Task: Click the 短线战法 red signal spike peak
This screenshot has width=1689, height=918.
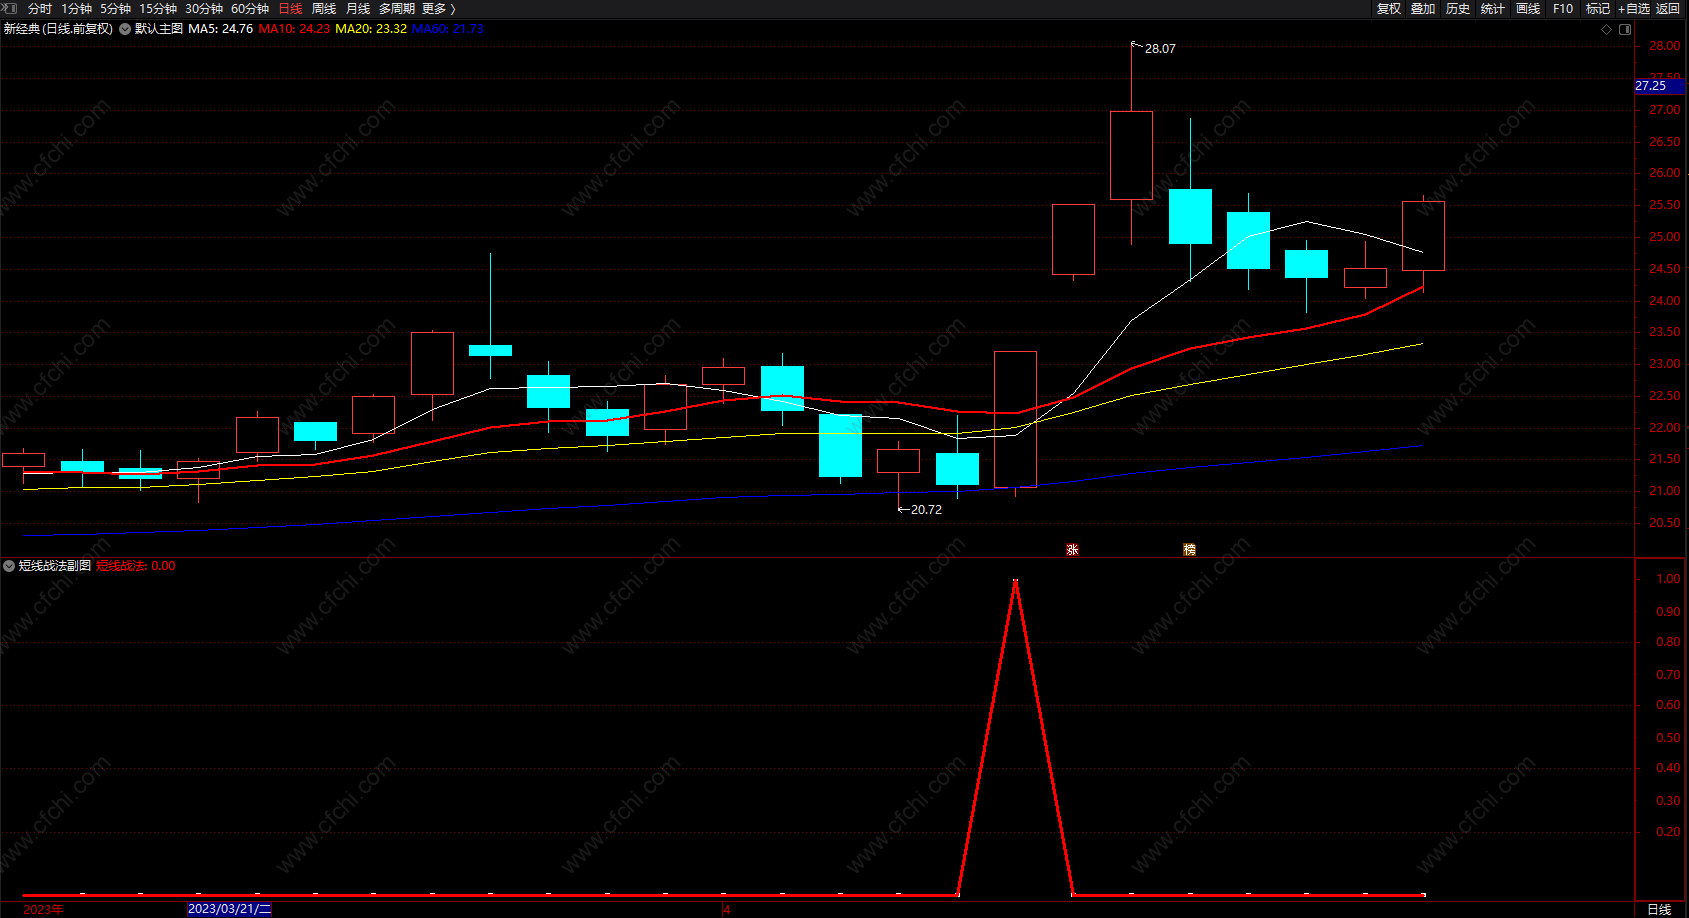Action: pyautogui.click(x=1016, y=582)
